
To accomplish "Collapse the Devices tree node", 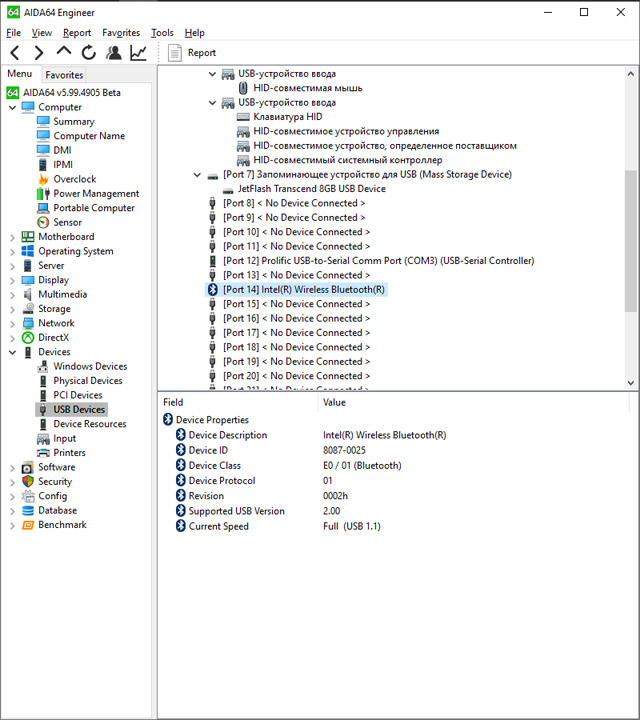I will [x=12, y=352].
